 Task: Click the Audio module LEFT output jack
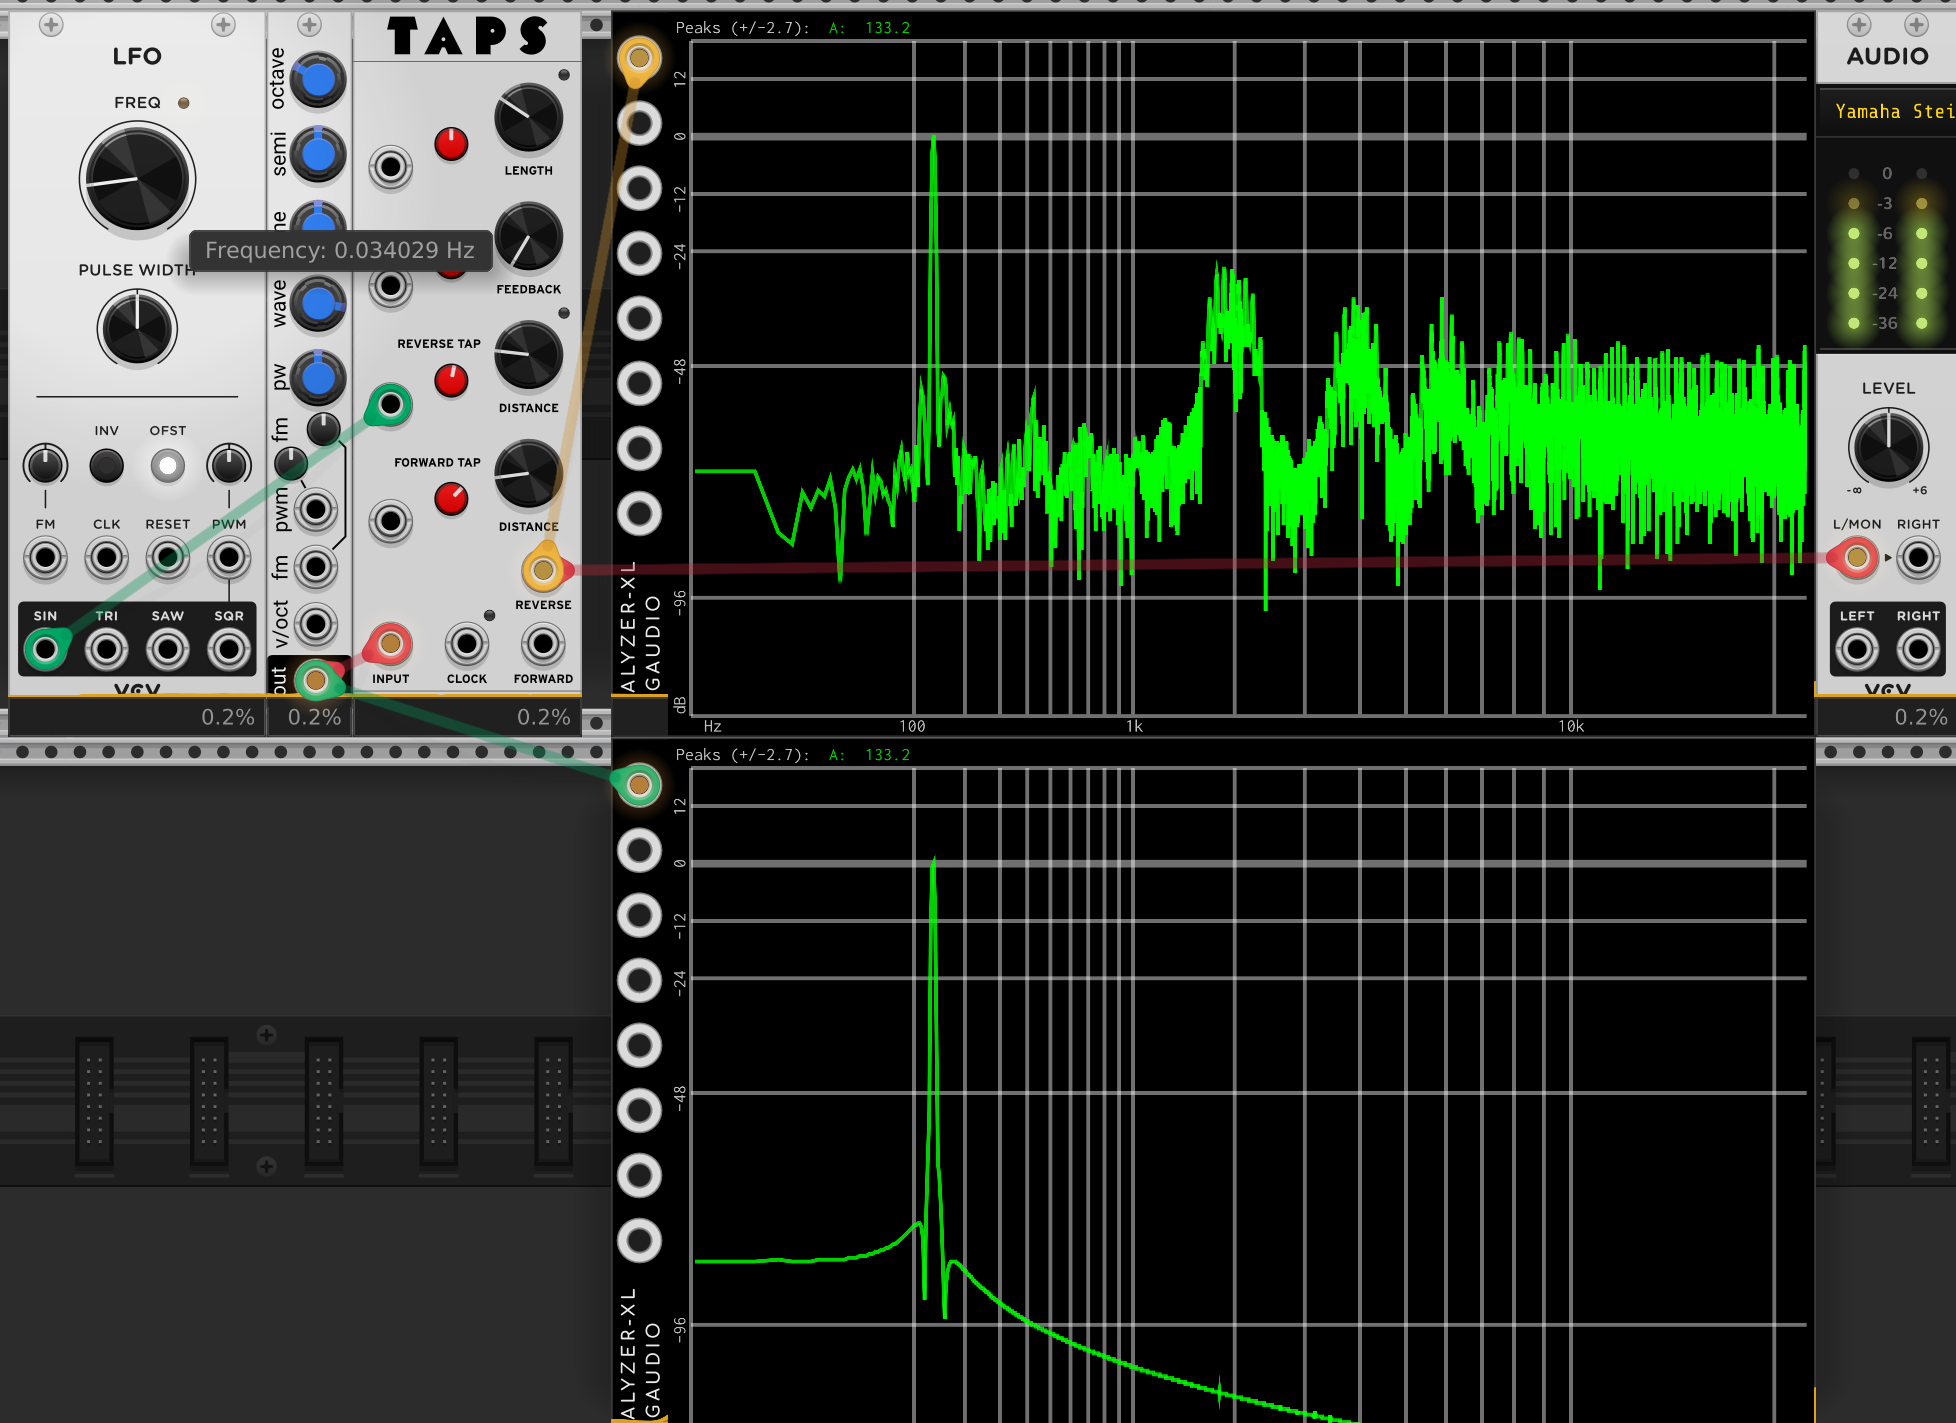coord(1857,650)
